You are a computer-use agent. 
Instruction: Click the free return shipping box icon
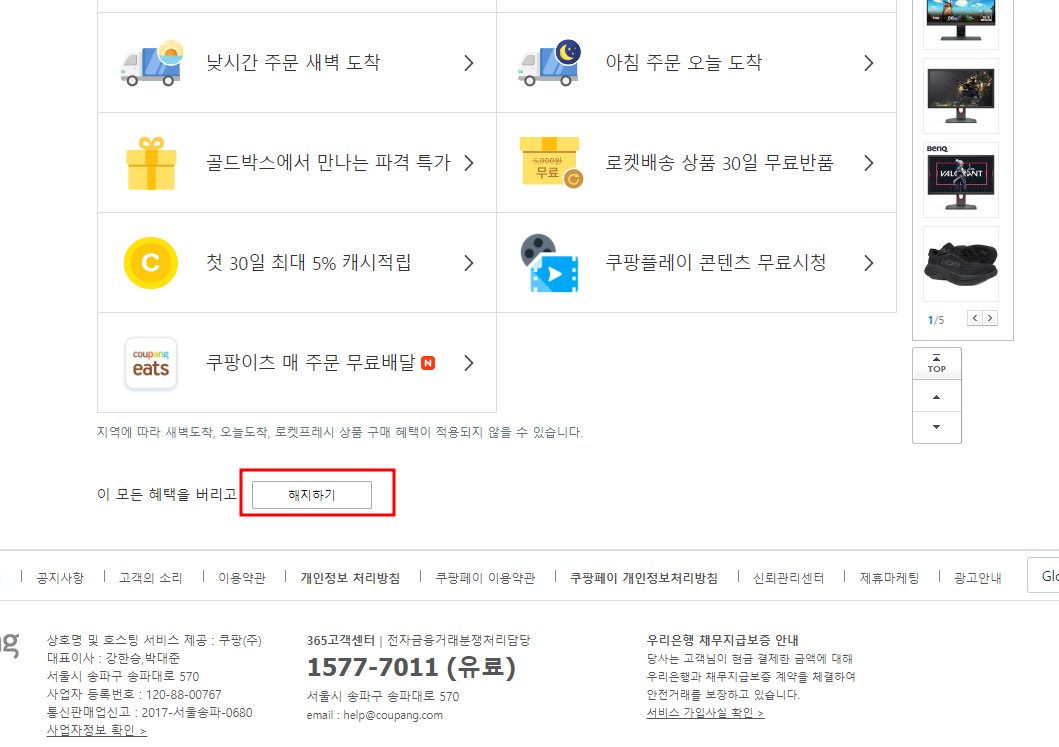click(x=548, y=162)
